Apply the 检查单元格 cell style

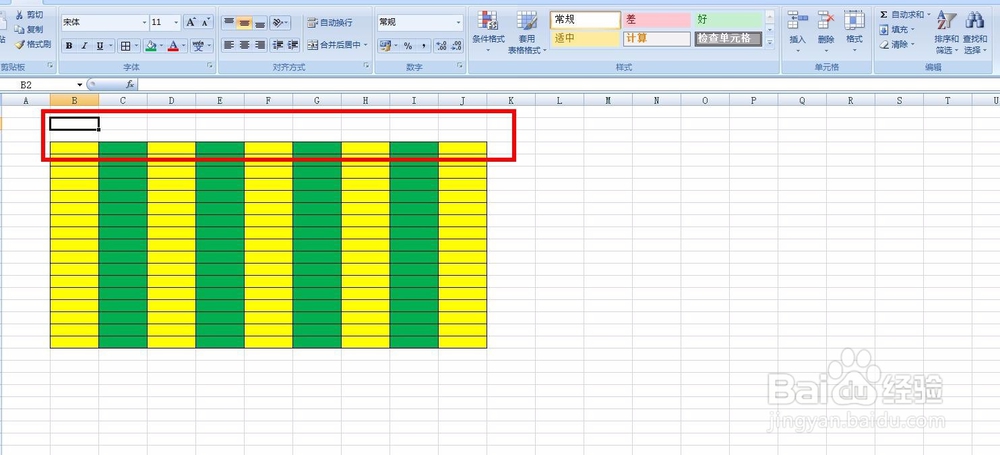point(728,39)
